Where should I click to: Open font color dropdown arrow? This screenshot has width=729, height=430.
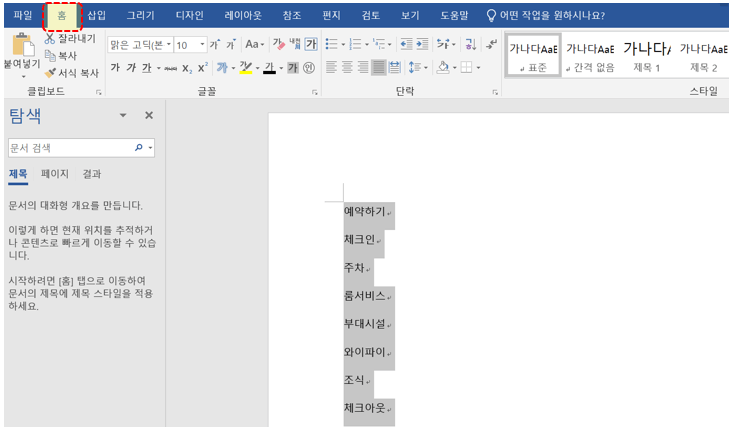[x=281, y=68]
